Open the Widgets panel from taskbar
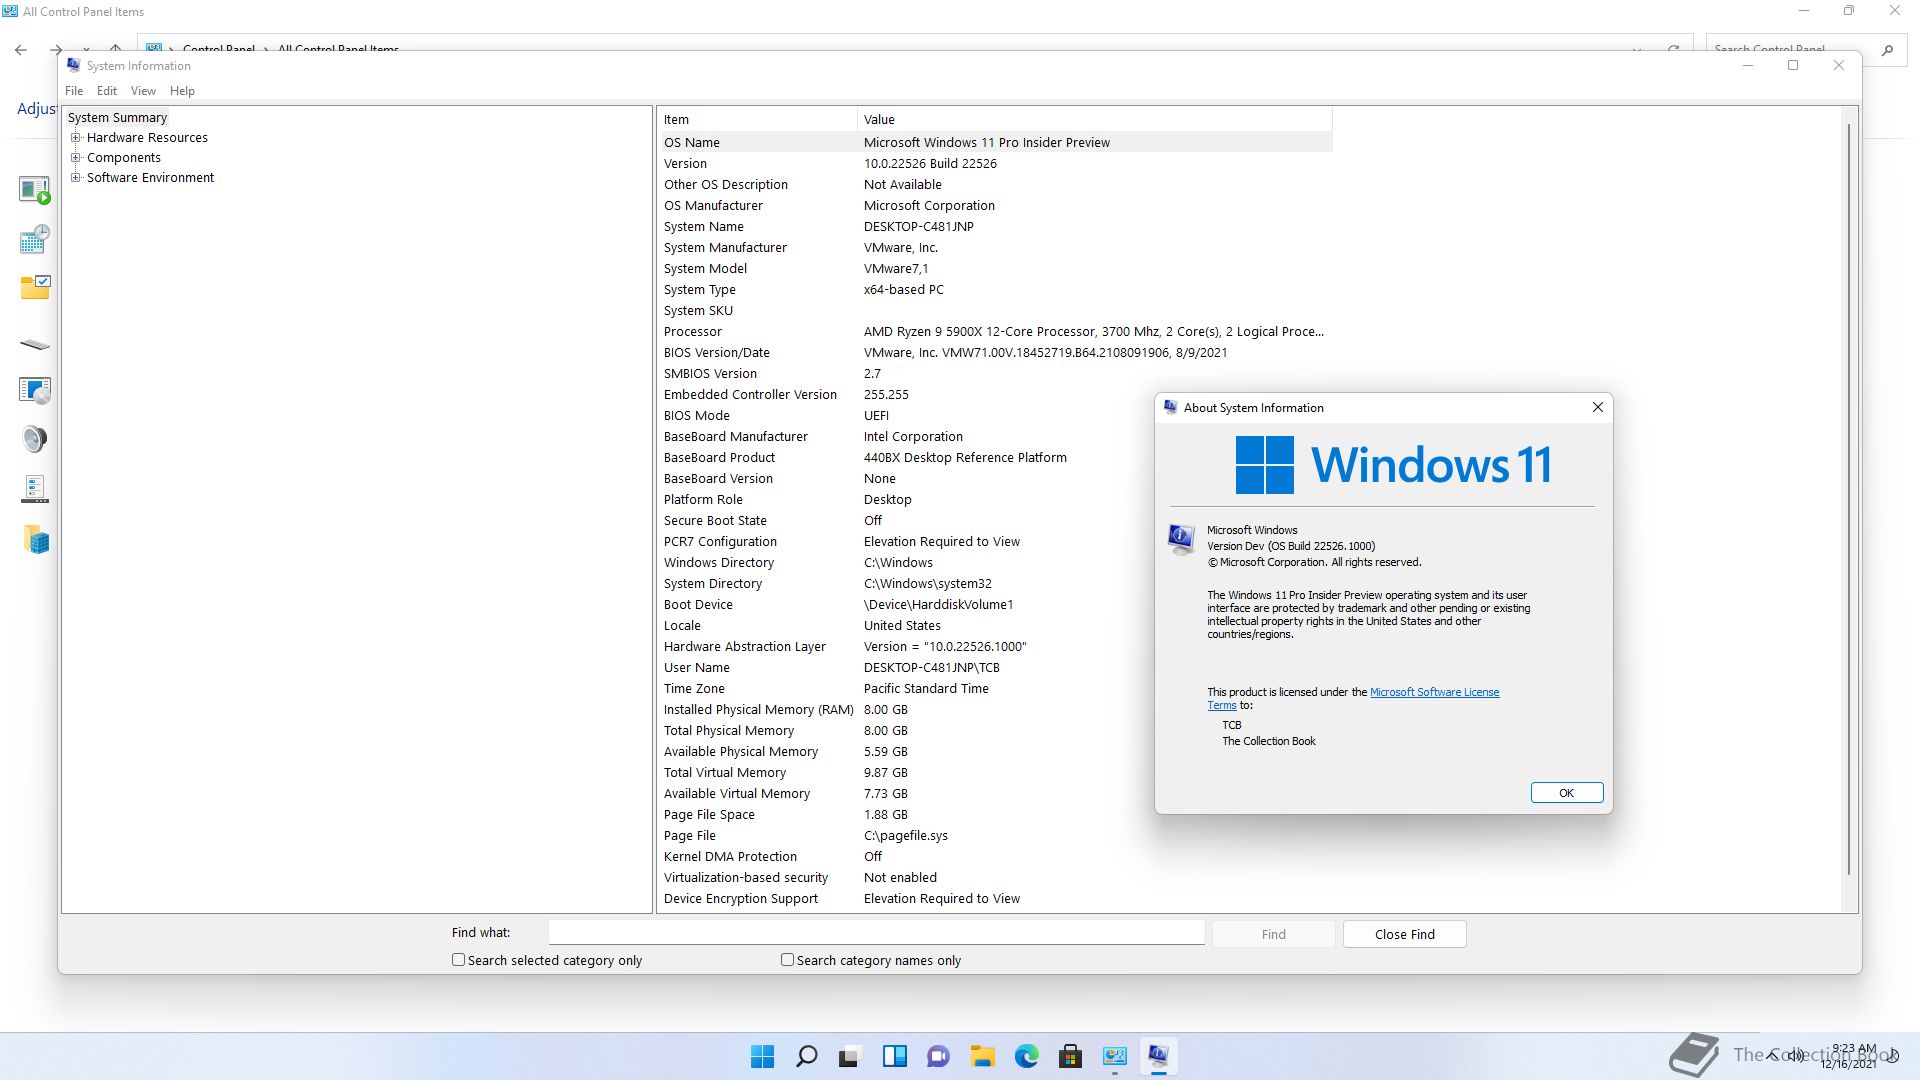The height and width of the screenshot is (1080, 1920). click(894, 1056)
